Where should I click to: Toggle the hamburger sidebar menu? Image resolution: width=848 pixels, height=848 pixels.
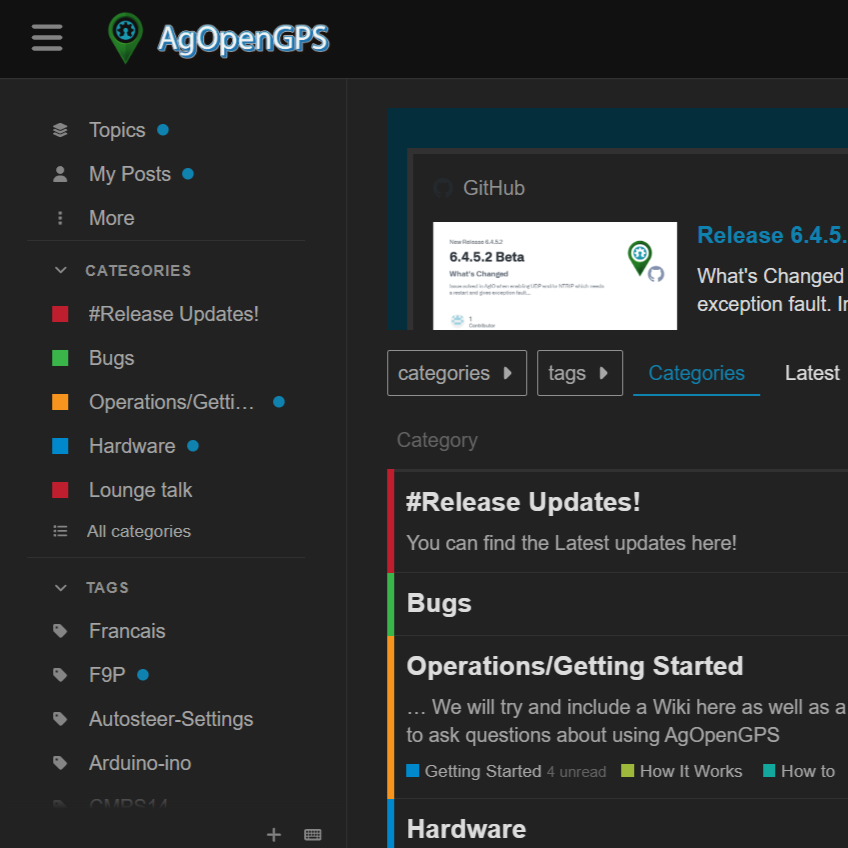(x=47, y=38)
